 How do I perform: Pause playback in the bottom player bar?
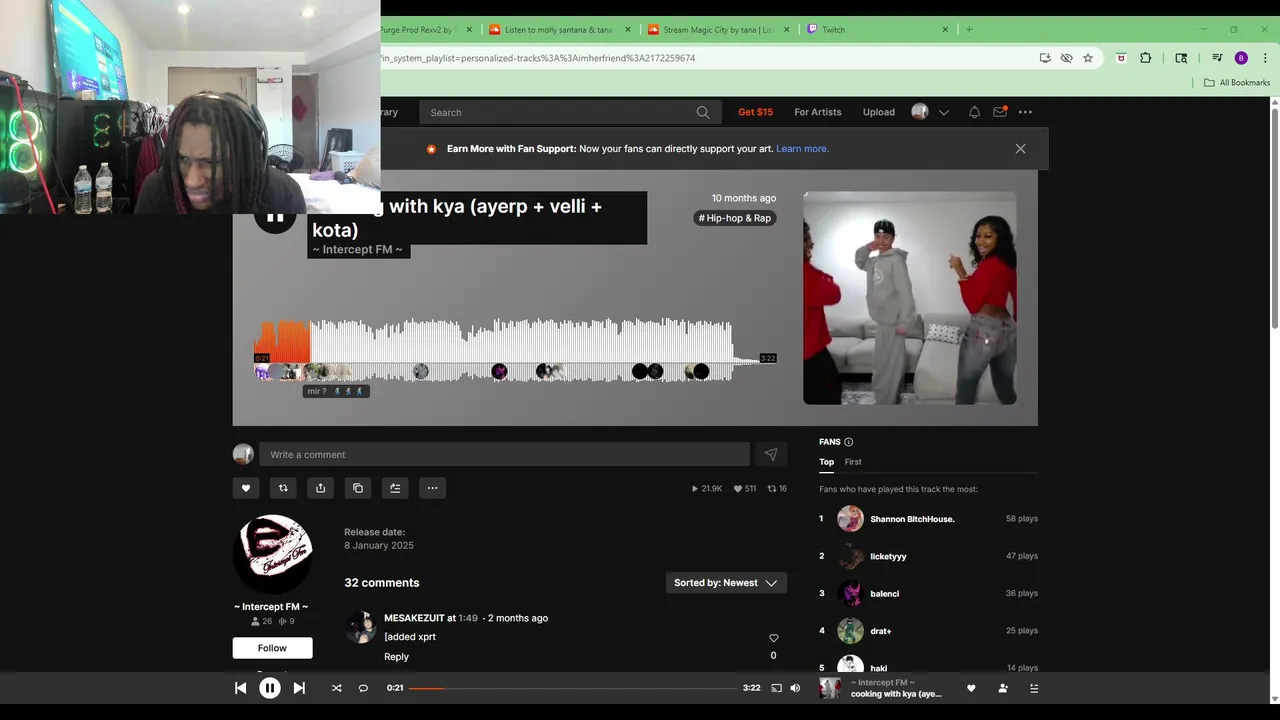click(270, 688)
